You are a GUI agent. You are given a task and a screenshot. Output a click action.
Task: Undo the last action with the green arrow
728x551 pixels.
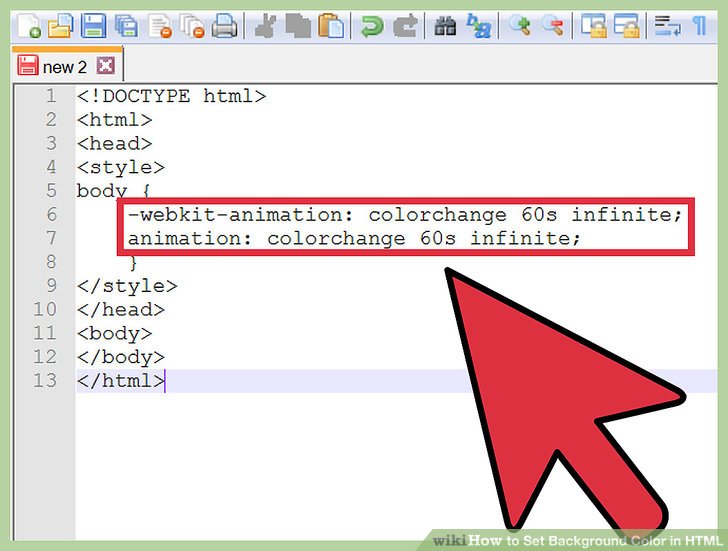(x=372, y=26)
